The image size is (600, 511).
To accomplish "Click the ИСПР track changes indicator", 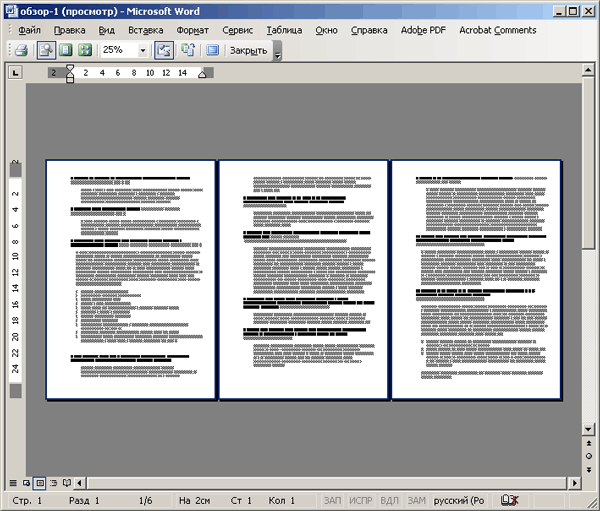I will (x=360, y=500).
